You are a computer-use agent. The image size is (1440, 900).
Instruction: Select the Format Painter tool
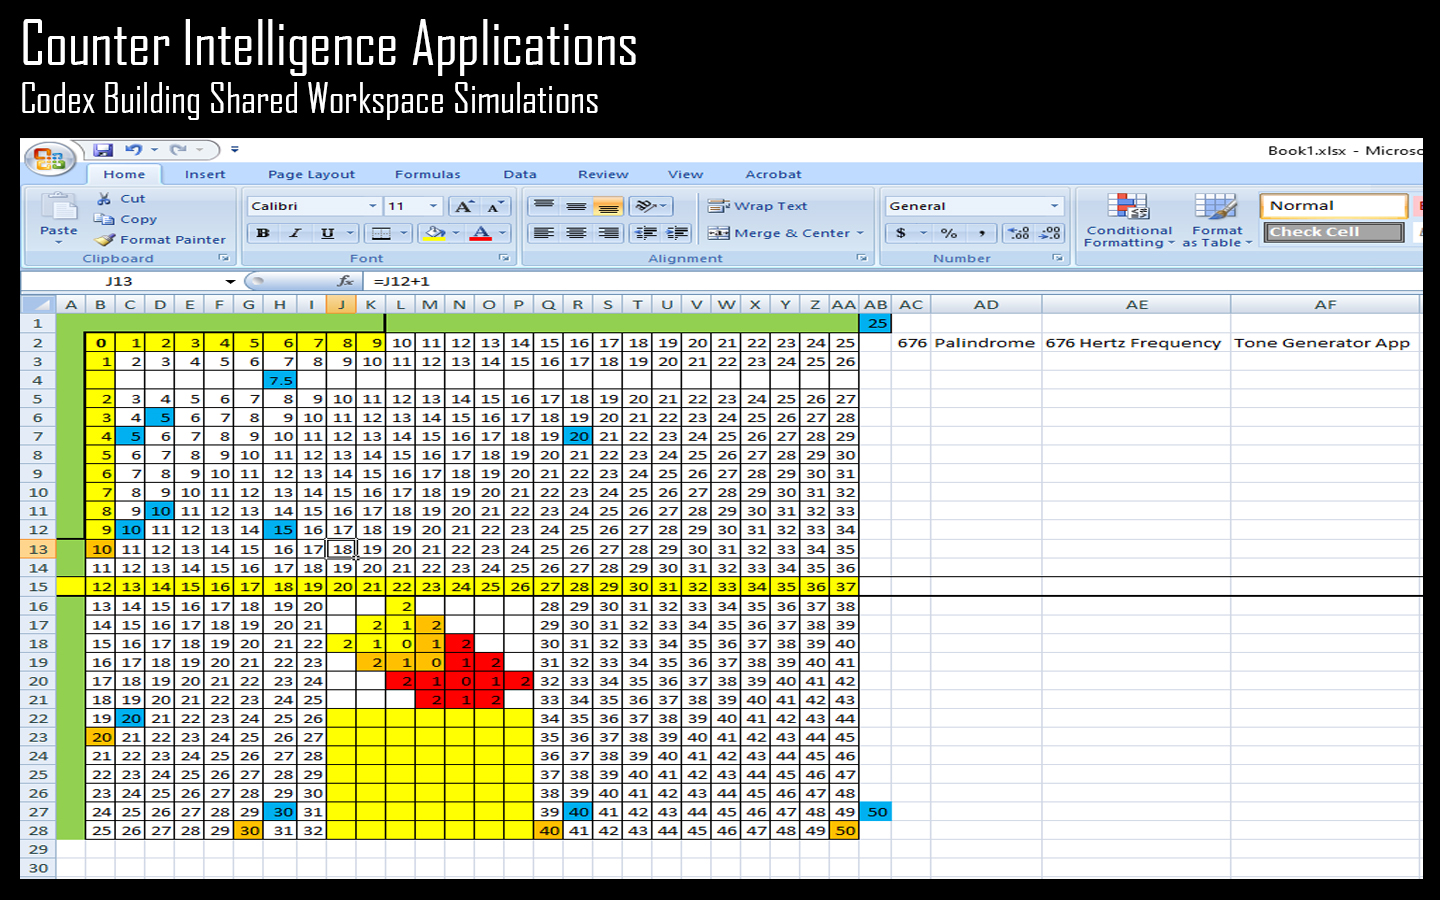tap(161, 240)
